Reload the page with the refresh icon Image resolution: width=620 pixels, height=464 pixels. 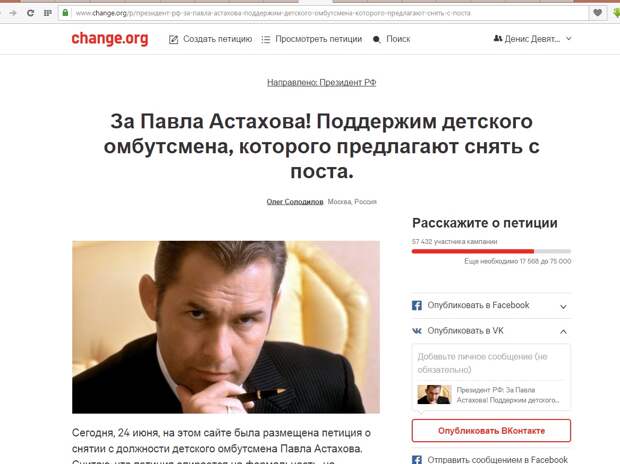pyautogui.click(x=30, y=13)
